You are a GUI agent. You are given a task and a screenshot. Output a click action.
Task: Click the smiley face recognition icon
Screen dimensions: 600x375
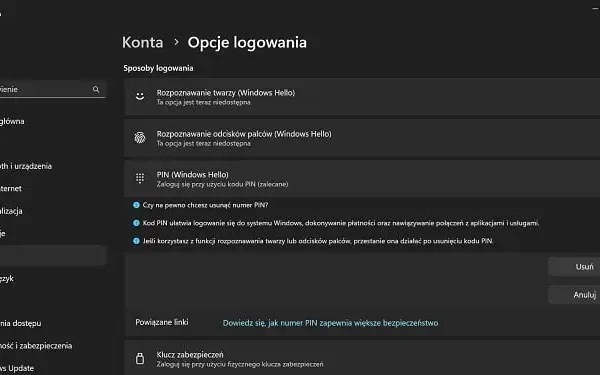click(x=140, y=96)
